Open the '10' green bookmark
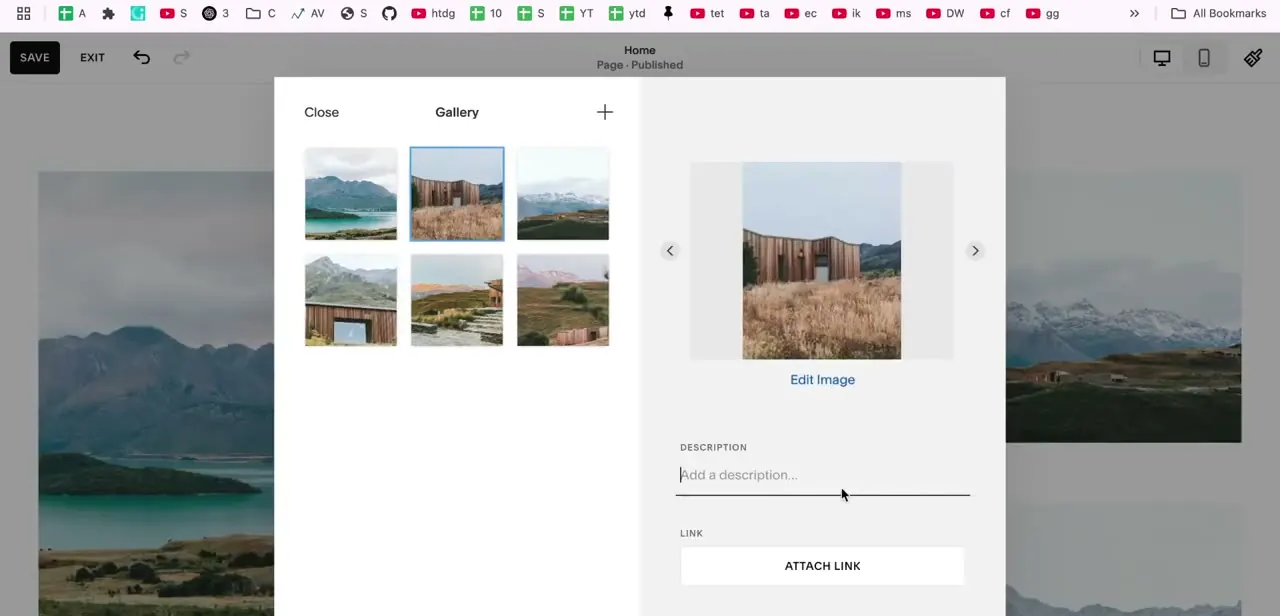Image resolution: width=1280 pixels, height=616 pixels. click(x=486, y=14)
